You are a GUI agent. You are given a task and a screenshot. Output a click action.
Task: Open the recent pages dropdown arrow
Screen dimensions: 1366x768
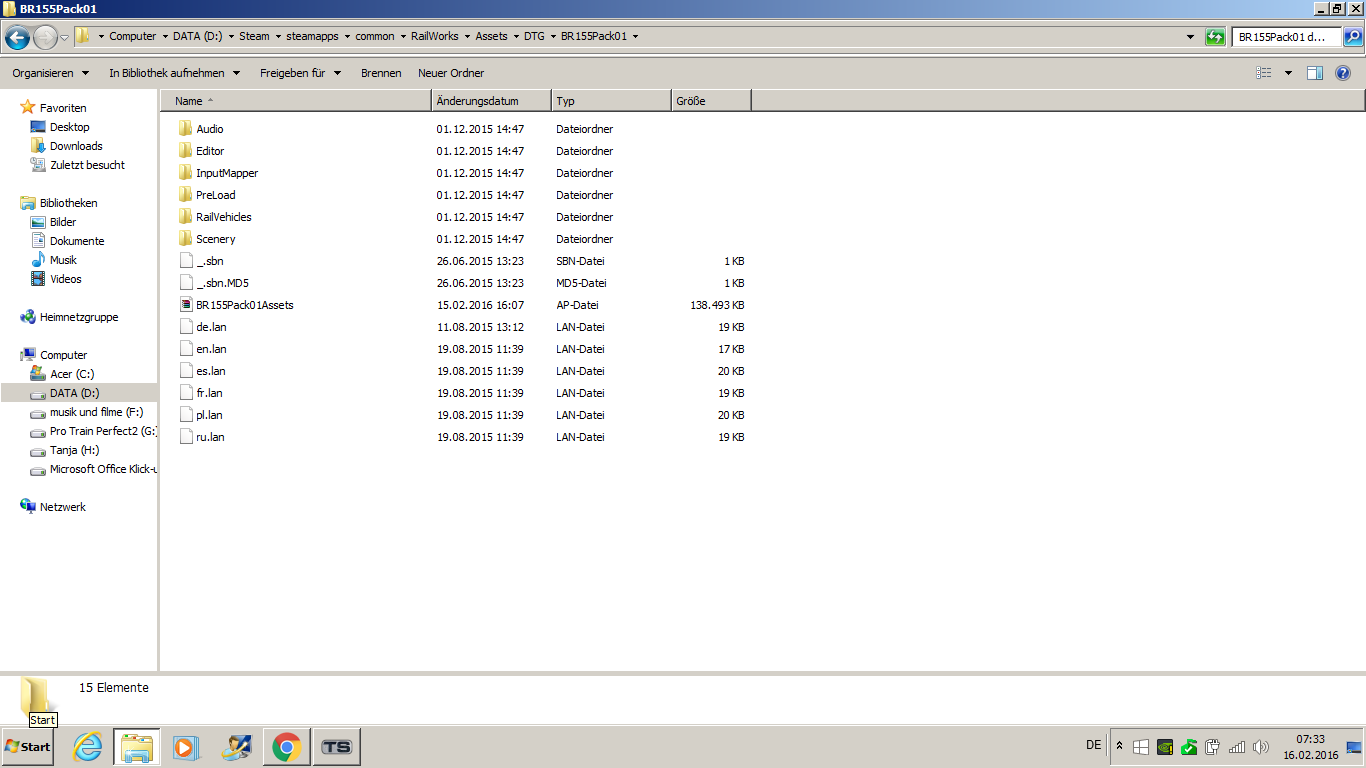(x=65, y=38)
